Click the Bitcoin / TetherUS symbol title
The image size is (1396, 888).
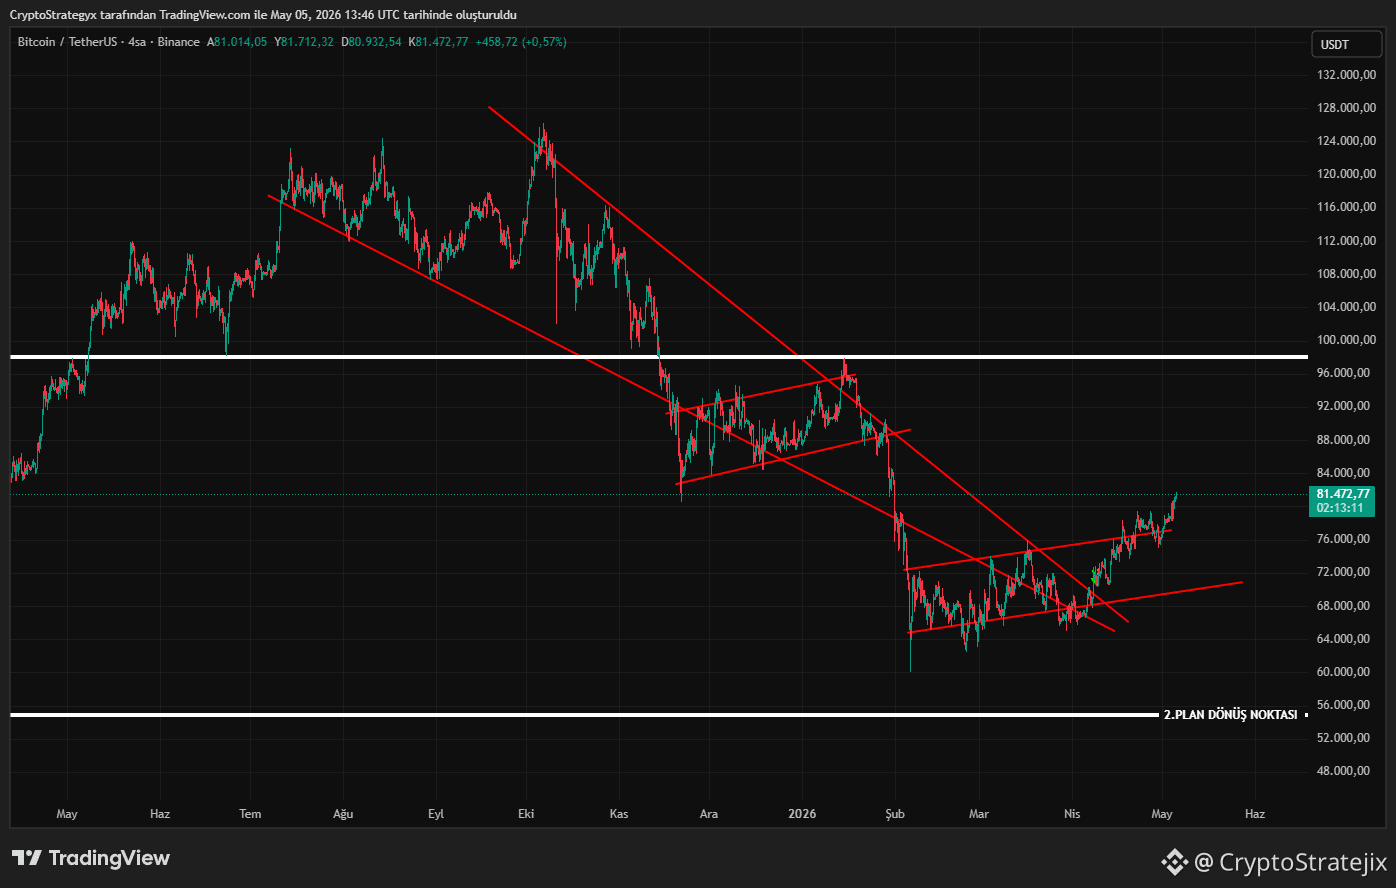coord(67,42)
